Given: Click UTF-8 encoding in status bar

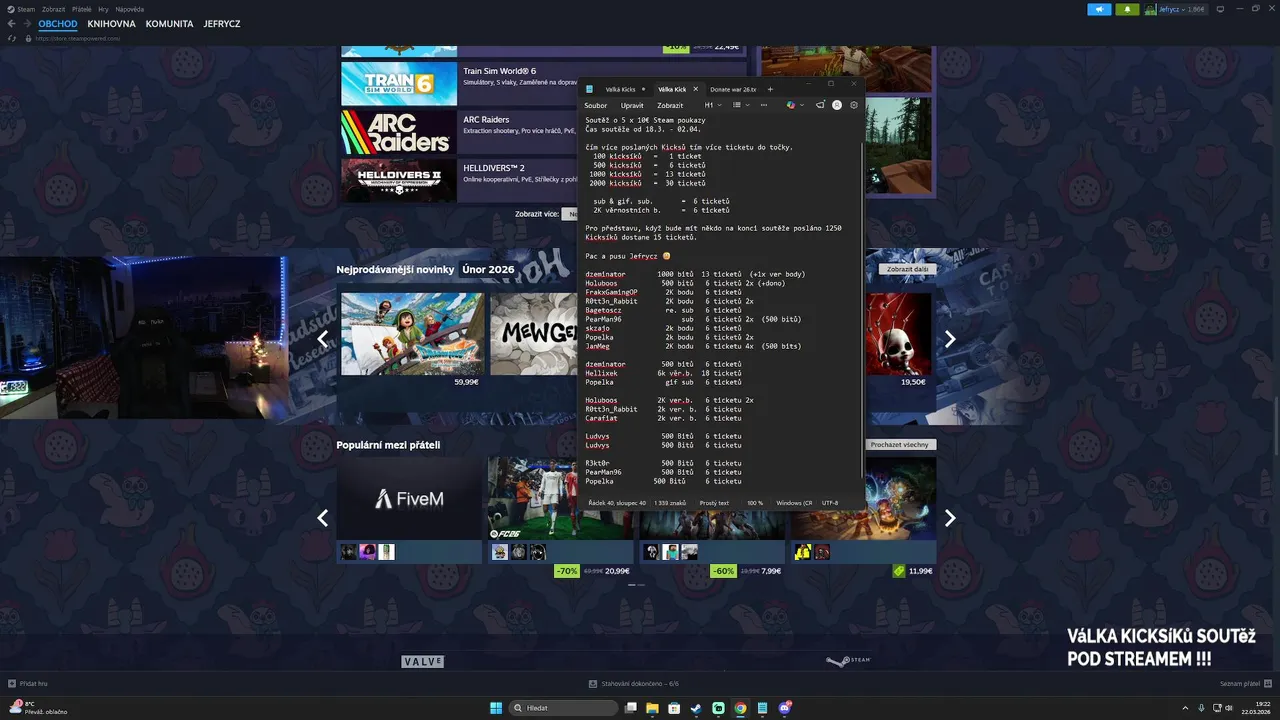Looking at the screenshot, I should click(x=830, y=503).
